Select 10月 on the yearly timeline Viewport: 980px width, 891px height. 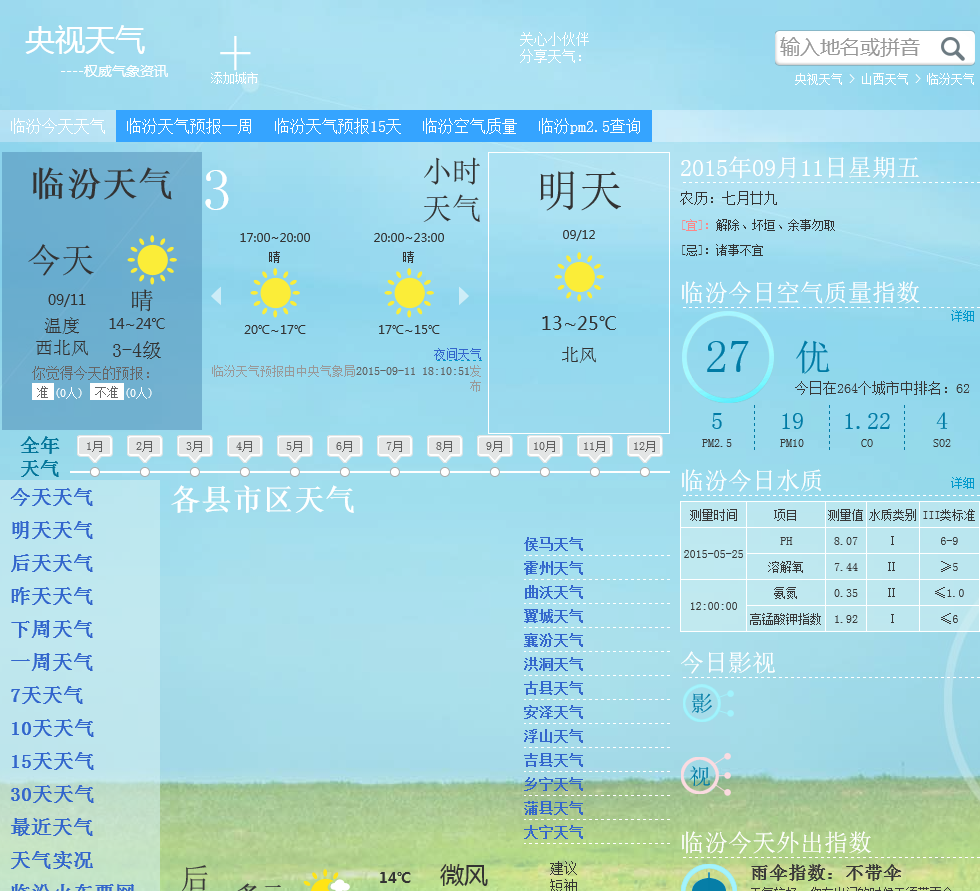(x=544, y=446)
